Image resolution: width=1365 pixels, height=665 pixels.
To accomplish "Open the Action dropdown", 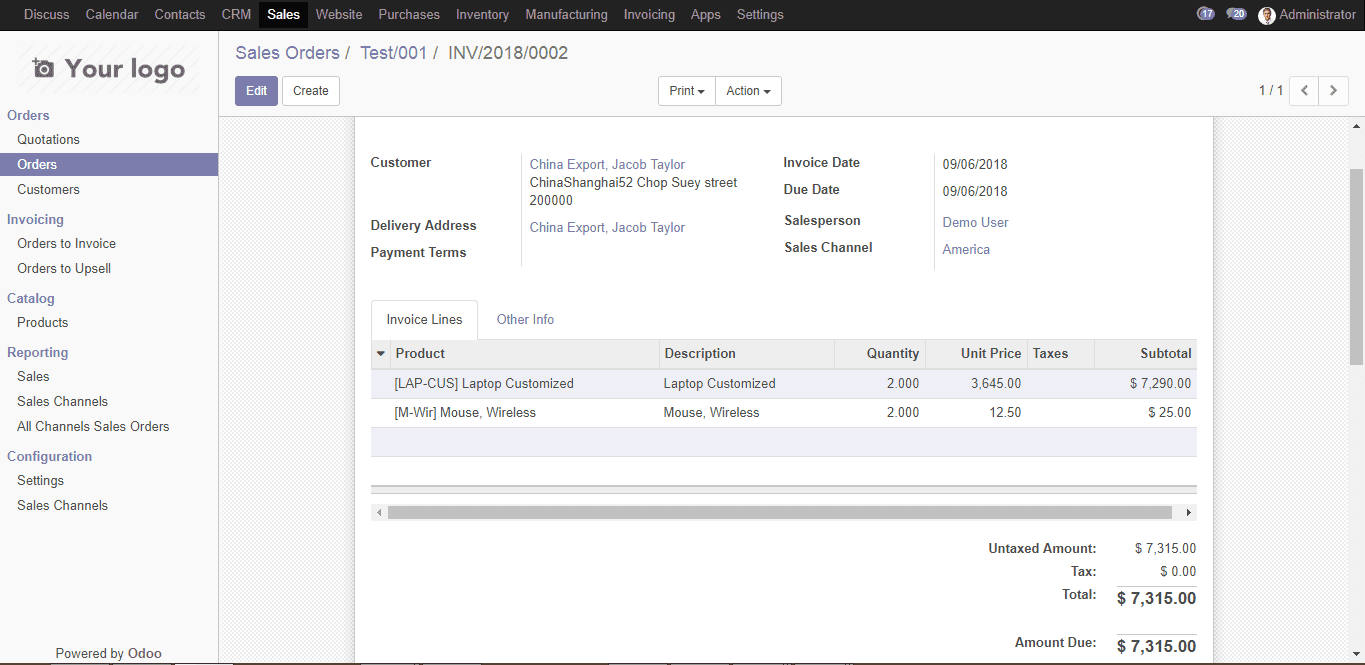I will coord(748,91).
